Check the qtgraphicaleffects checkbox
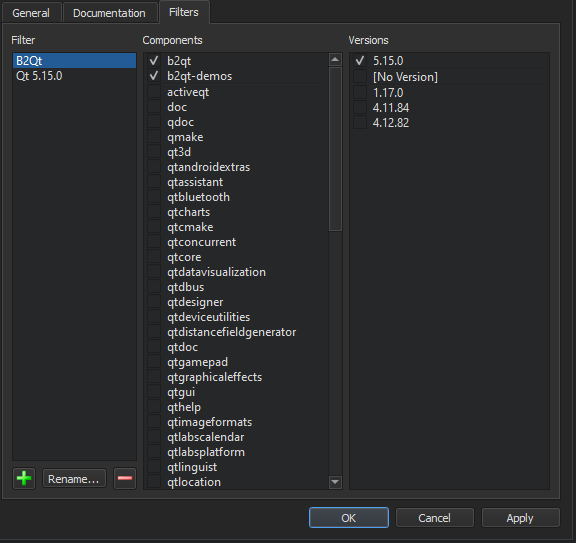Viewport: 576px width, 543px height. click(154, 377)
